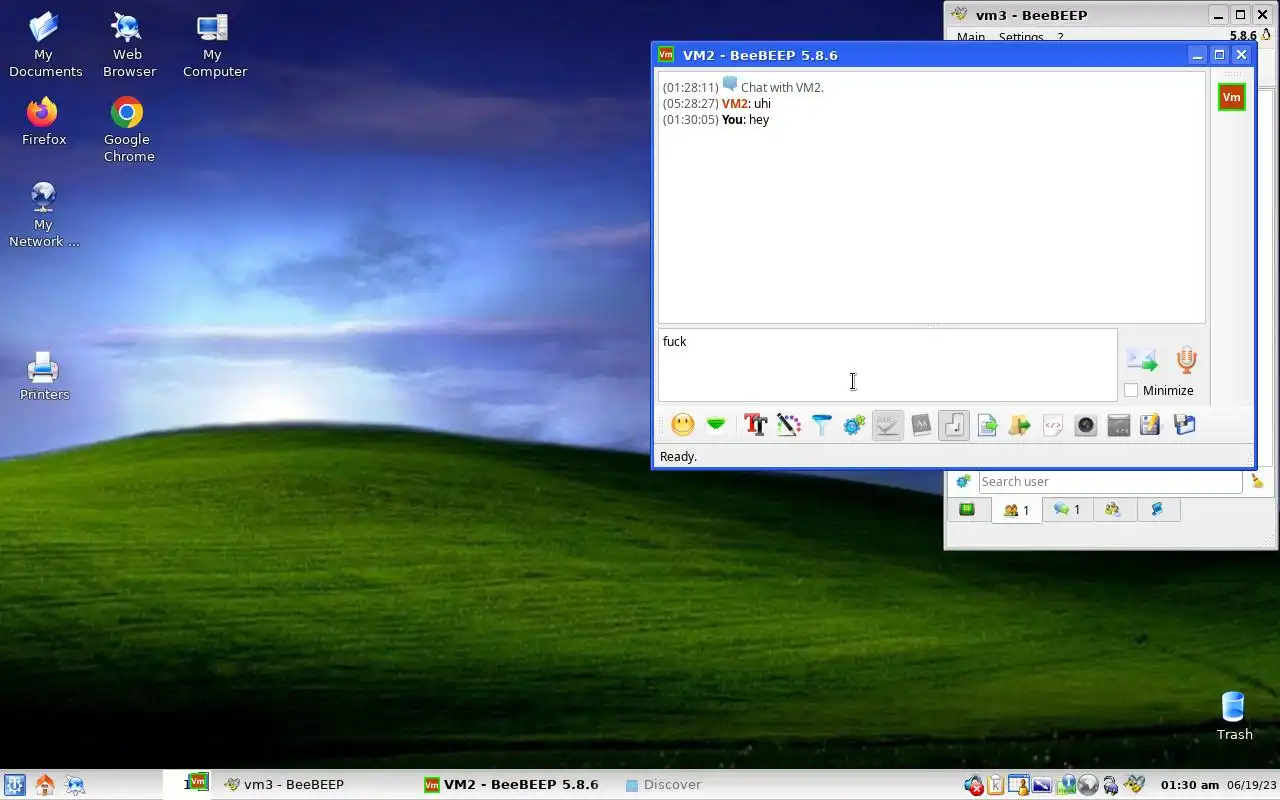Screen dimensions: 1280x800
Task: Switch to the chats tab showing 1
Action: click(x=1067, y=510)
